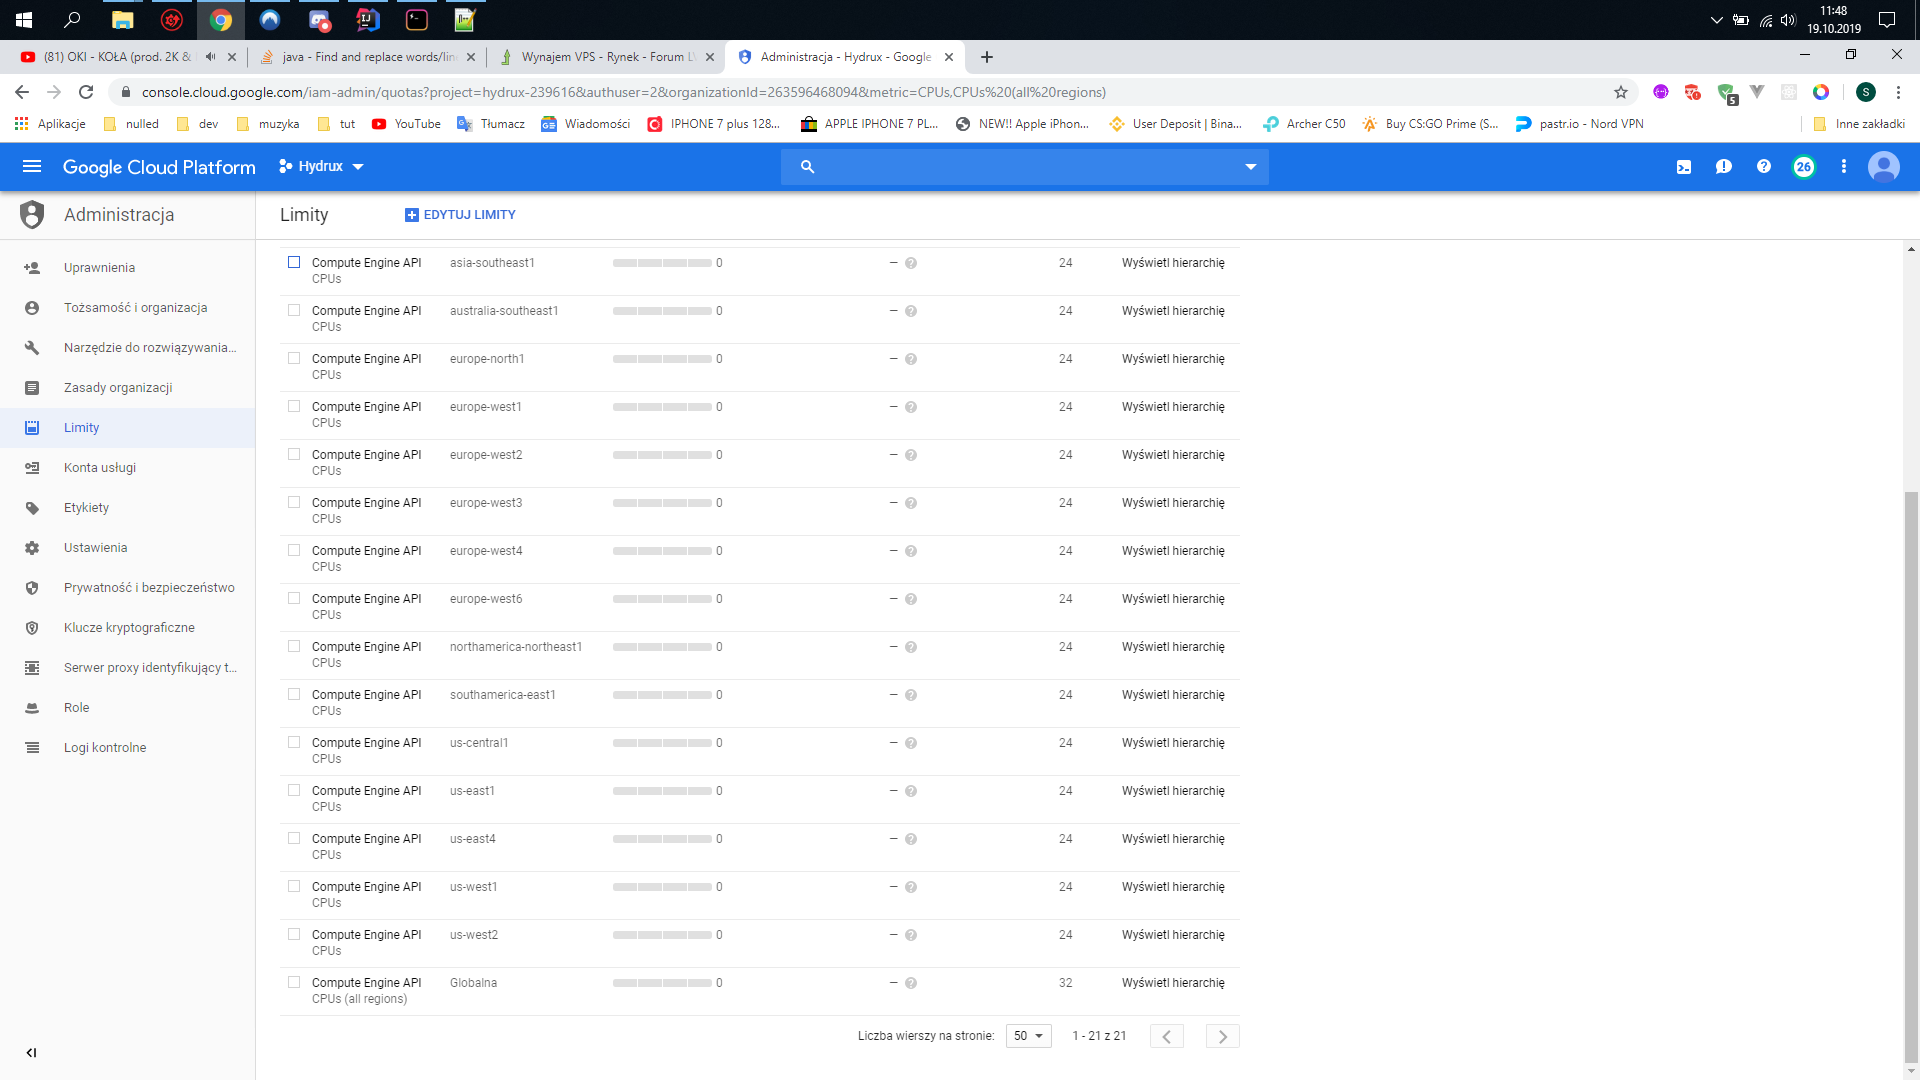This screenshot has width=1920, height=1080.
Task: Bookmark page with the star icon
Action: pos(1621,92)
